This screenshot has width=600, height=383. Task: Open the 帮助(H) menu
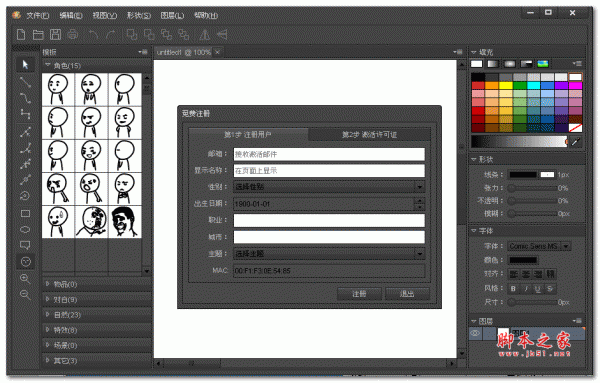point(206,15)
